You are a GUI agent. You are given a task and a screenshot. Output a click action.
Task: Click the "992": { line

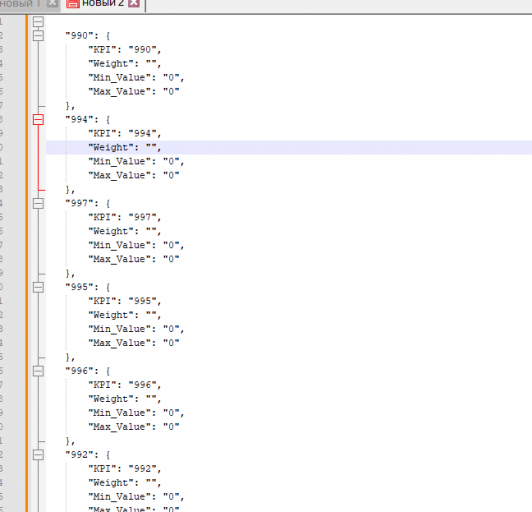point(88,455)
